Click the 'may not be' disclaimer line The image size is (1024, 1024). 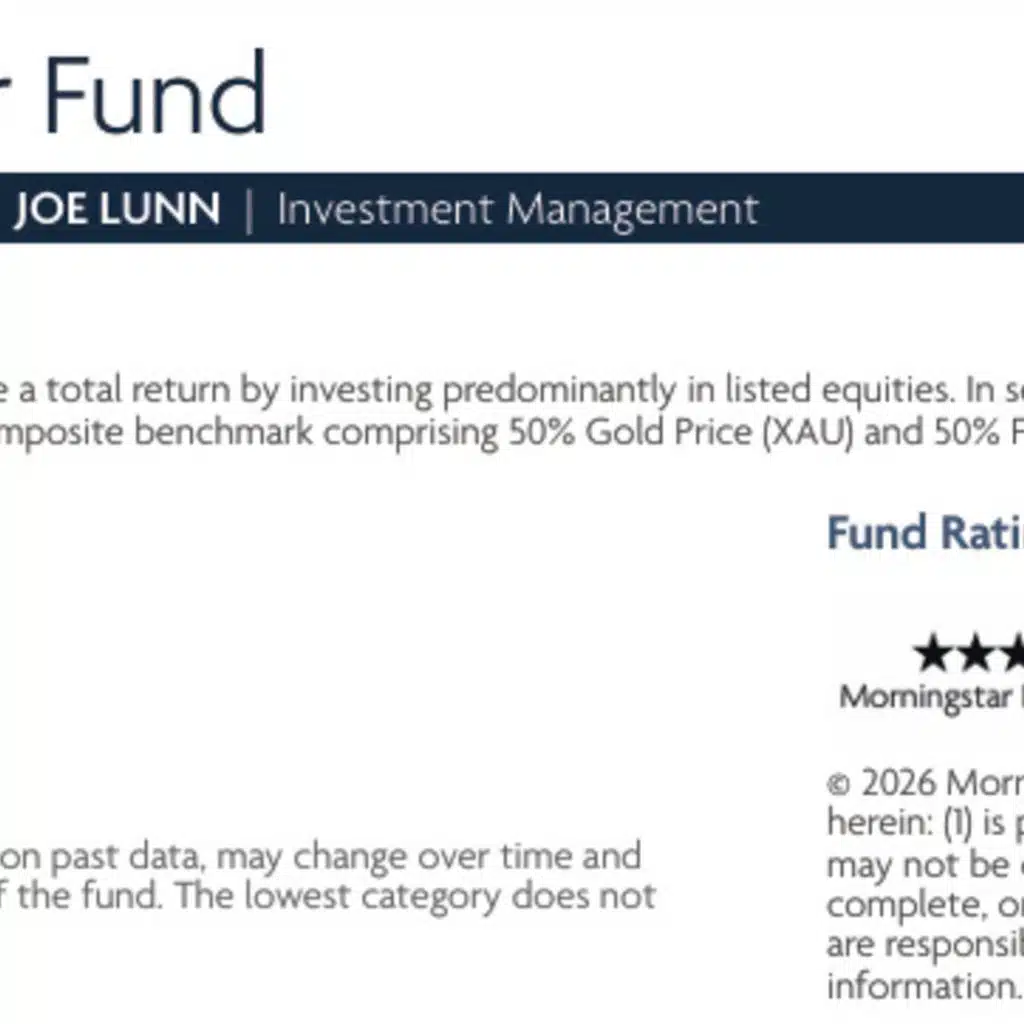918,865
